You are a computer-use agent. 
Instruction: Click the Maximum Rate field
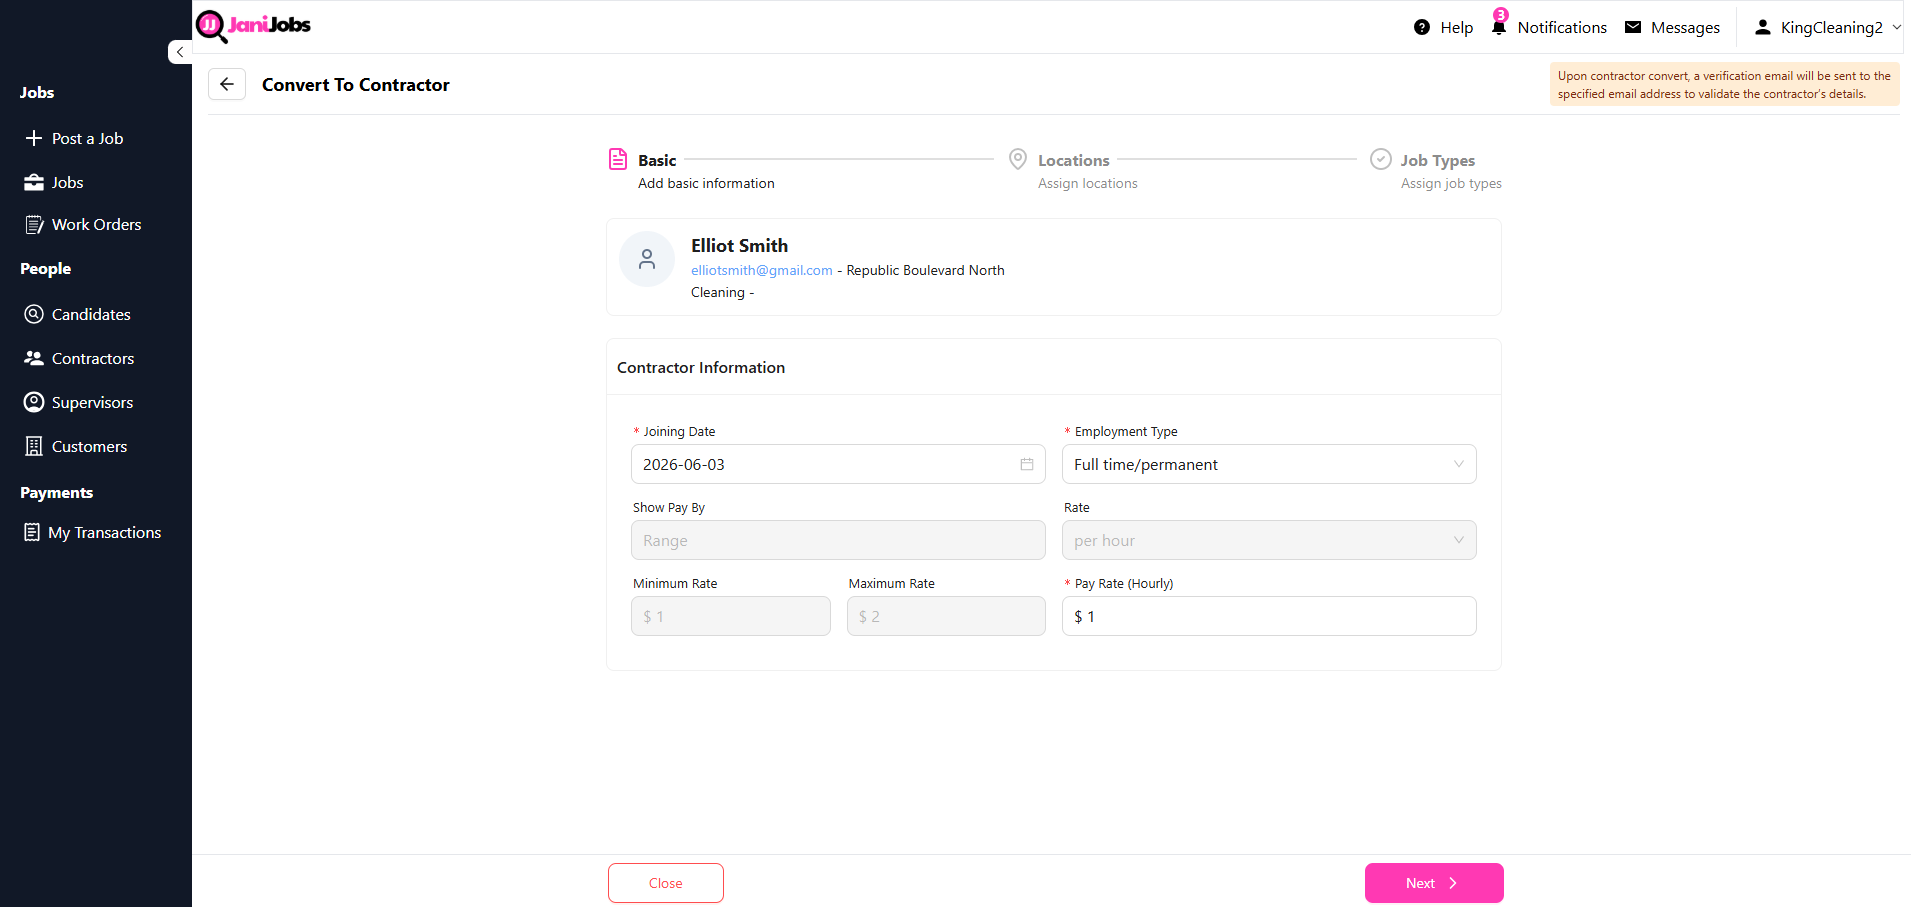pos(946,616)
